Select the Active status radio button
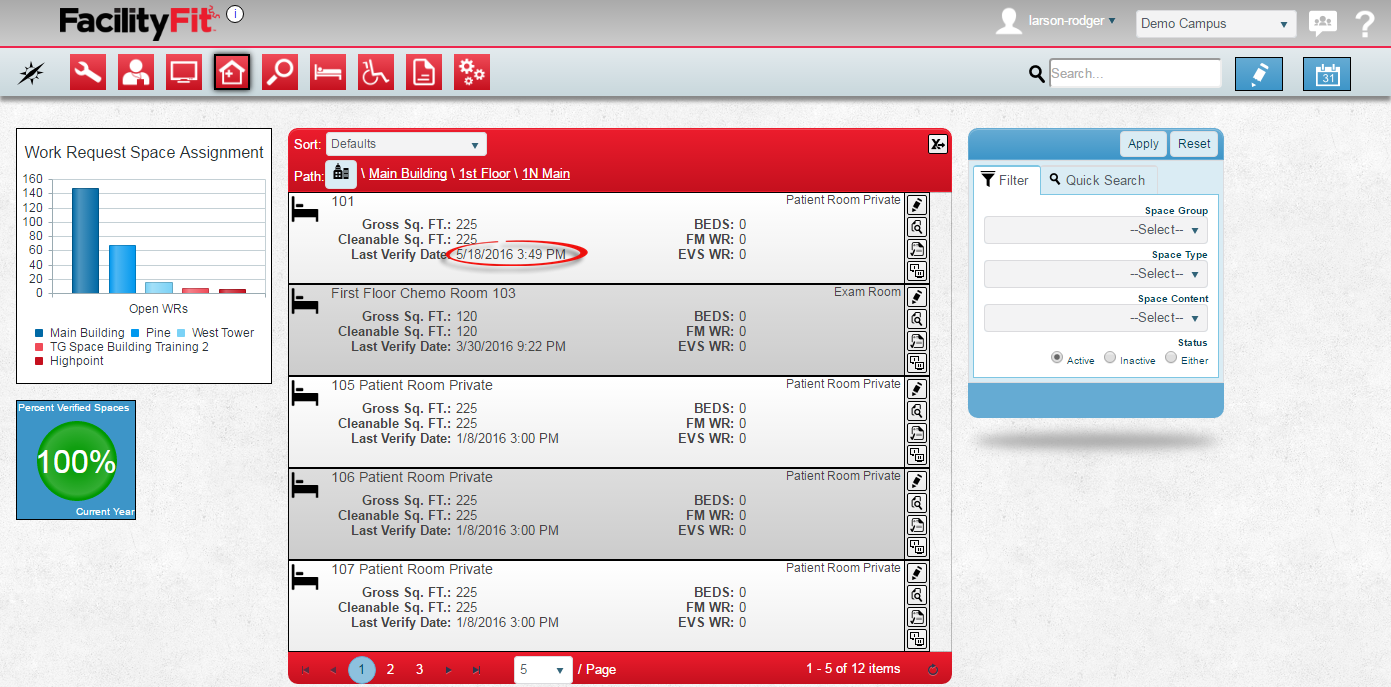 pos(1057,358)
